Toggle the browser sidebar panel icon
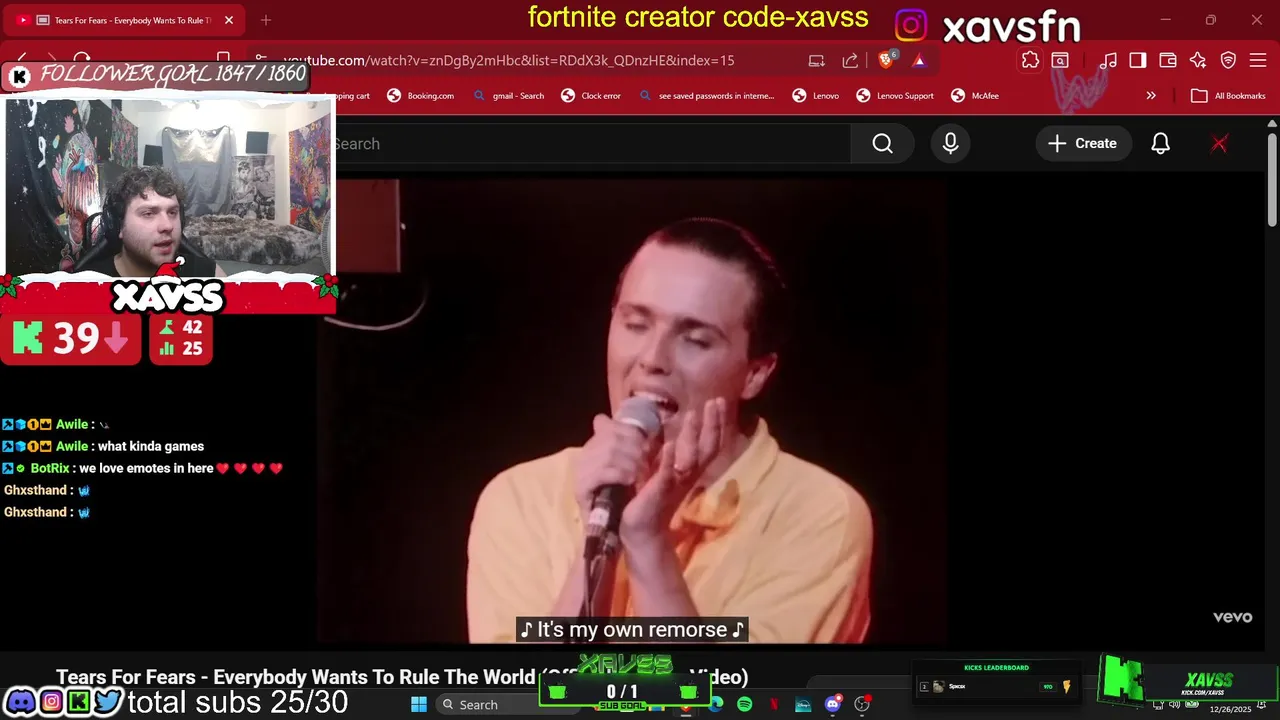The height and width of the screenshot is (720, 1280). pyautogui.click(x=1138, y=60)
